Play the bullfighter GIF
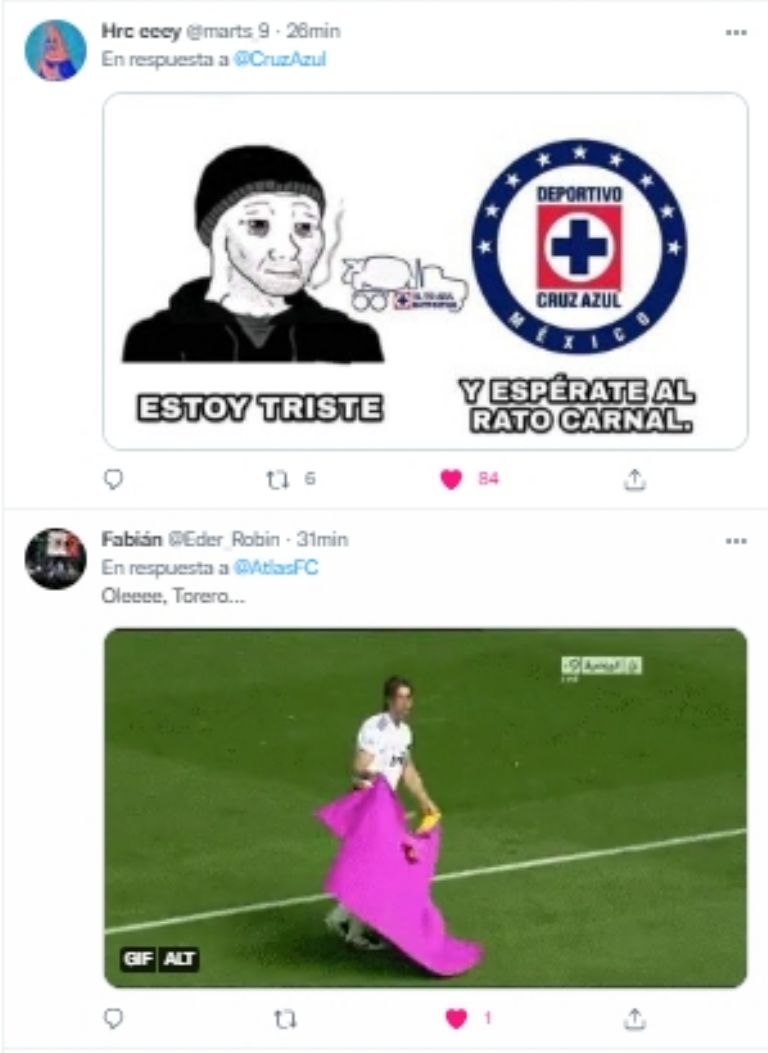The width and height of the screenshot is (768, 1053). click(x=425, y=808)
